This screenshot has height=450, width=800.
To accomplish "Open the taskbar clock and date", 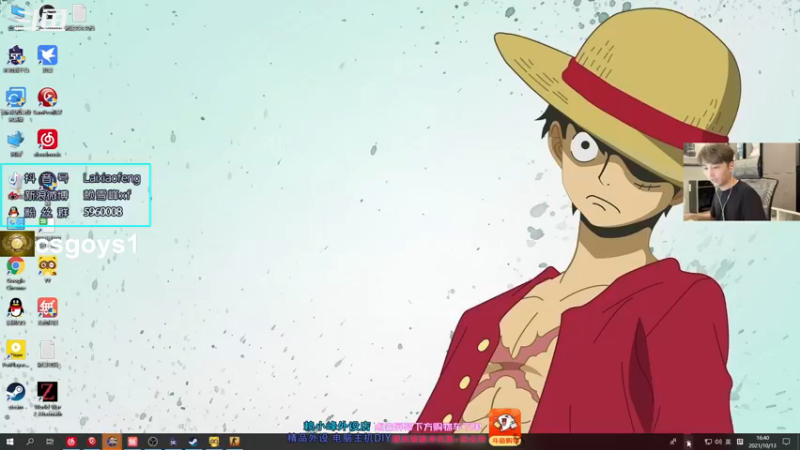I will [x=763, y=442].
